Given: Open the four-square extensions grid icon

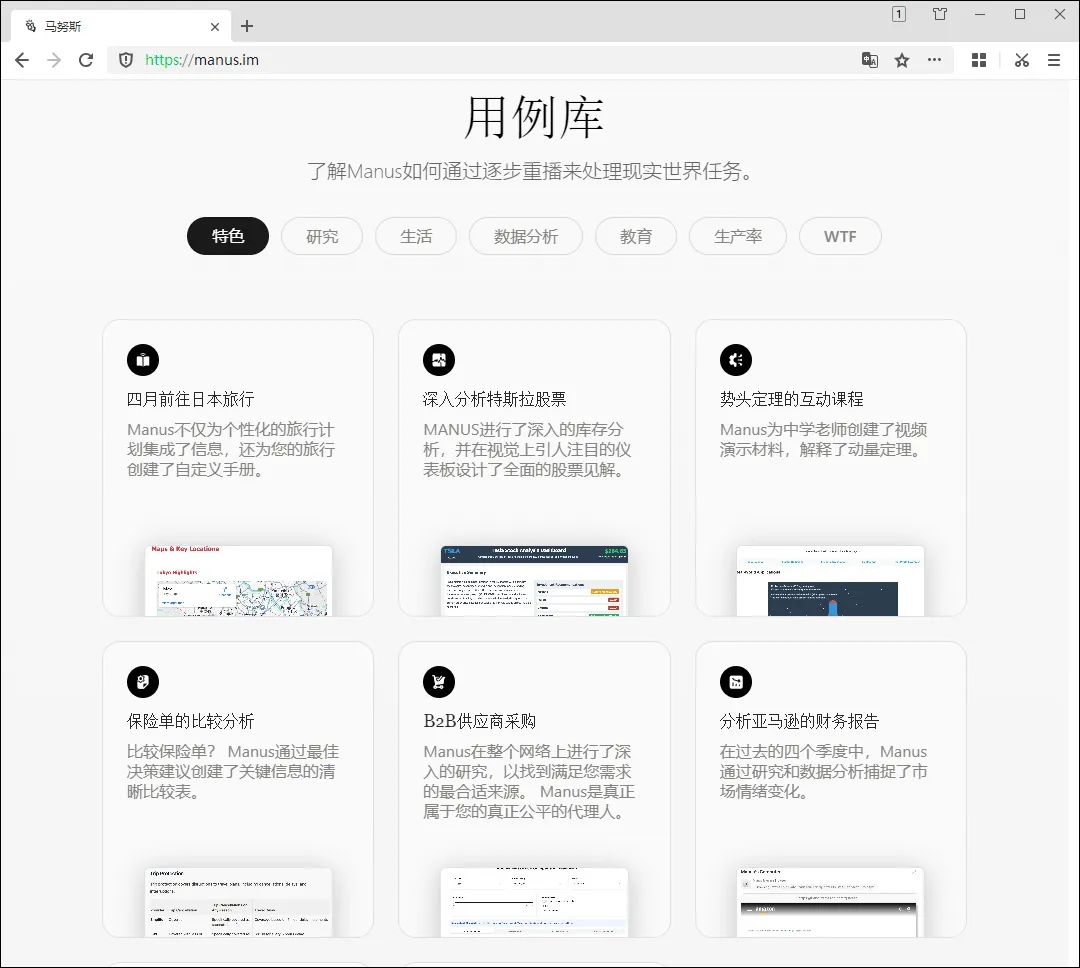Looking at the screenshot, I should click(x=979, y=60).
